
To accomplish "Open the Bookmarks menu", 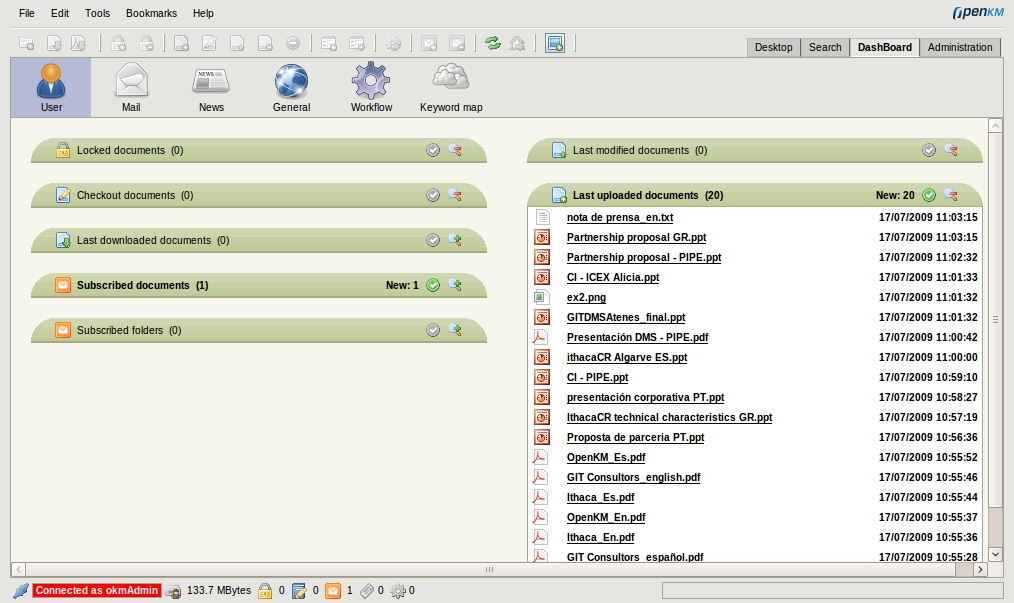I will tap(151, 13).
